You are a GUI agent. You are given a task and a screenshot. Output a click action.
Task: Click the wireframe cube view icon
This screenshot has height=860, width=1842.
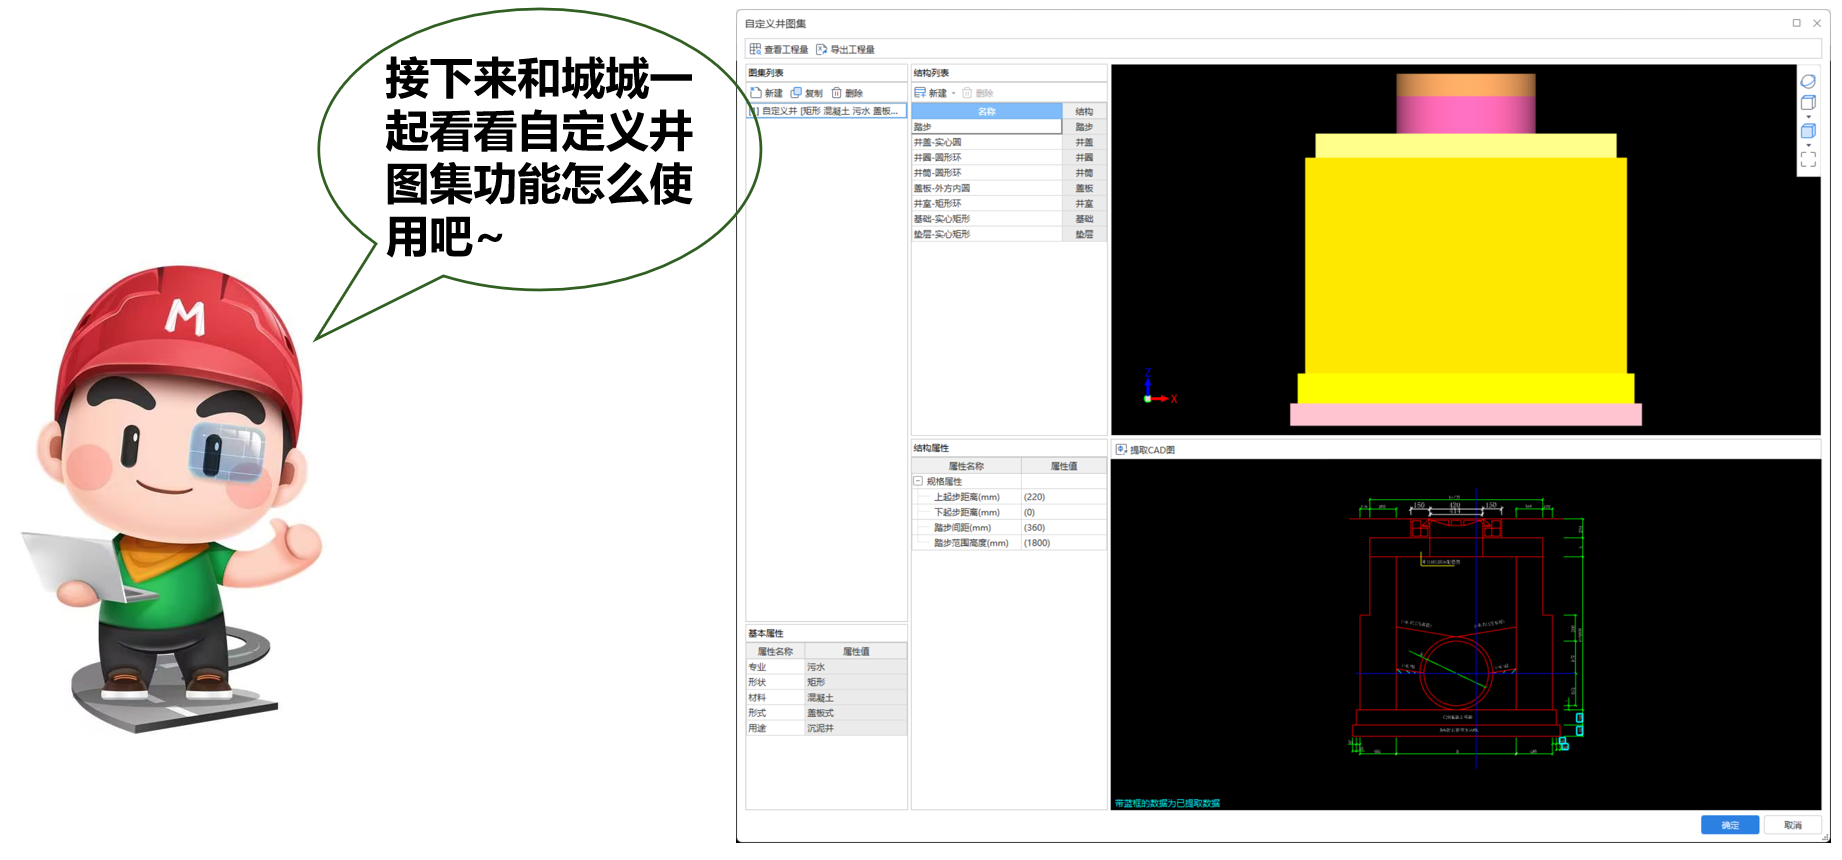click(1808, 102)
